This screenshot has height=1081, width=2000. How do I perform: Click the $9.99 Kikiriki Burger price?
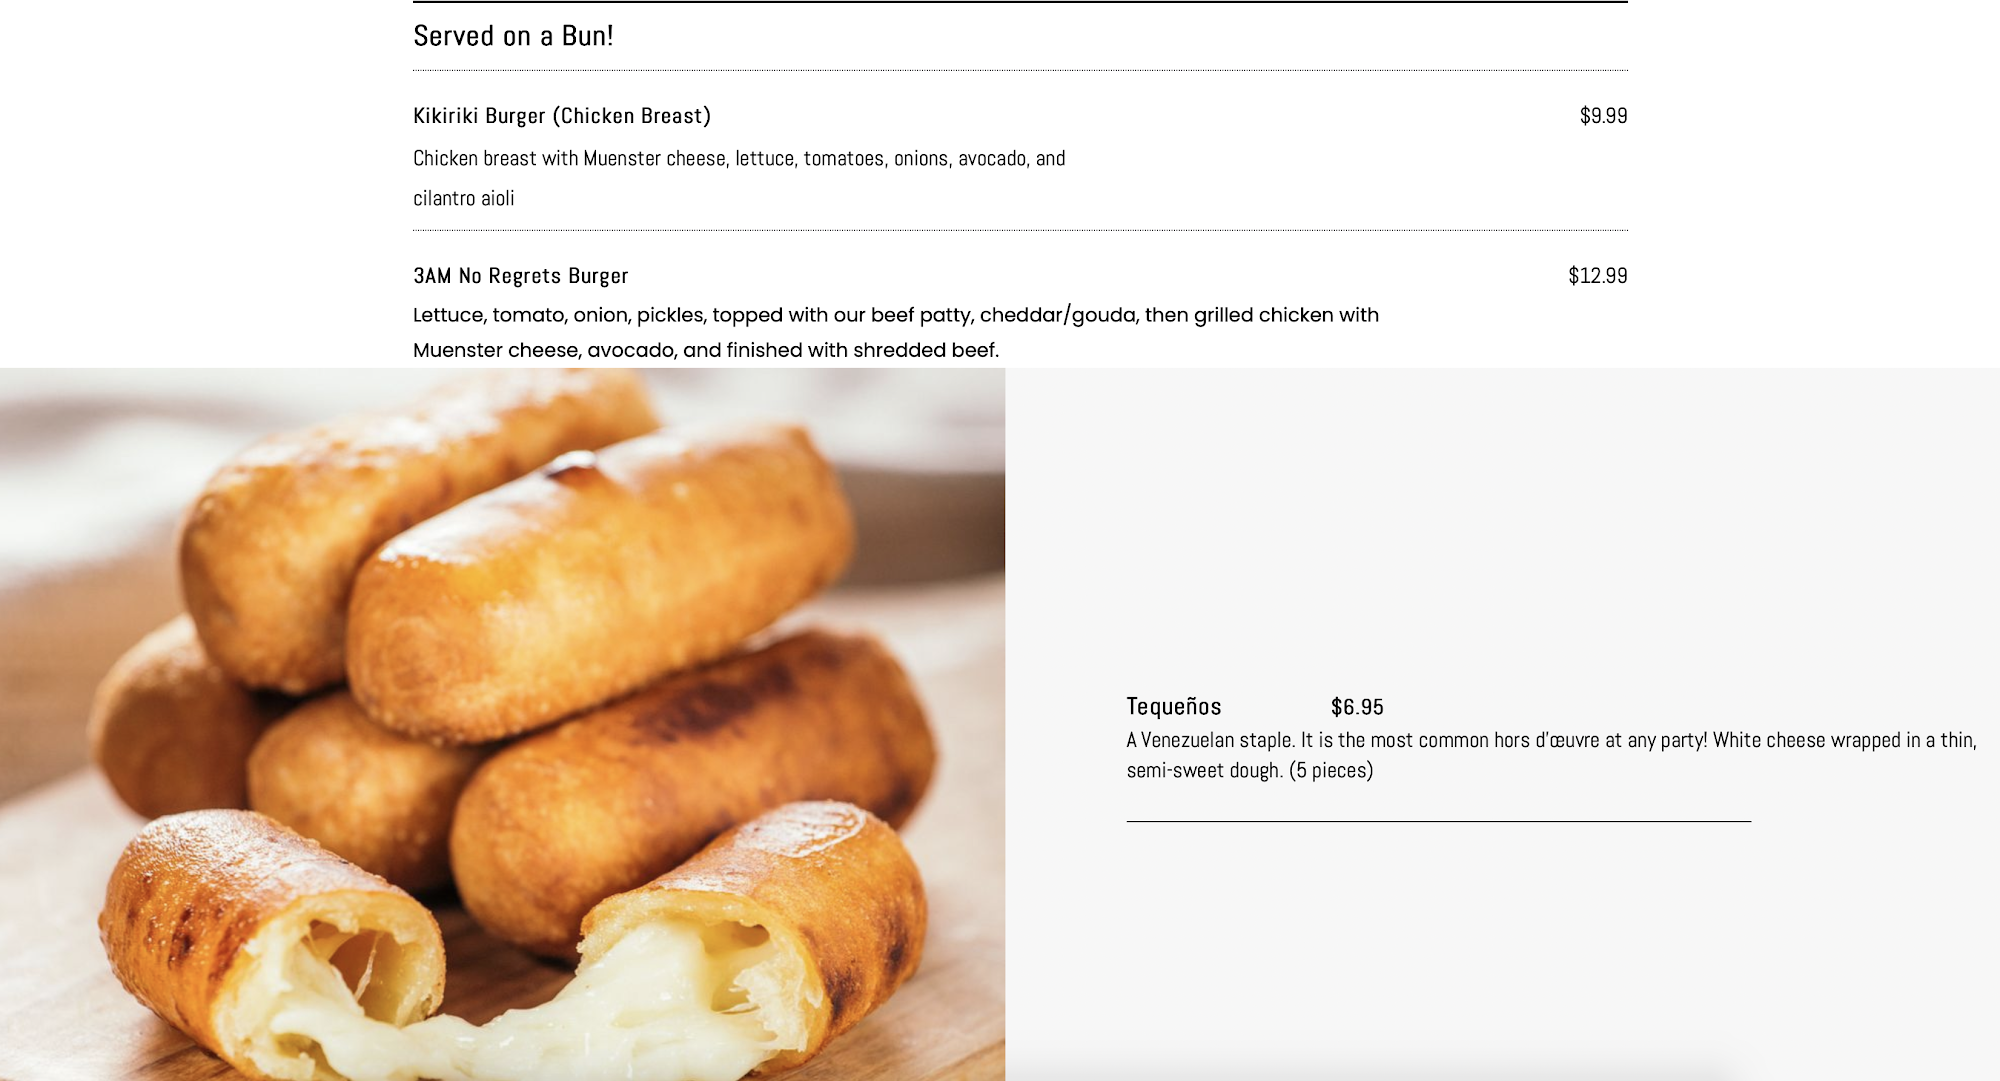point(1603,116)
